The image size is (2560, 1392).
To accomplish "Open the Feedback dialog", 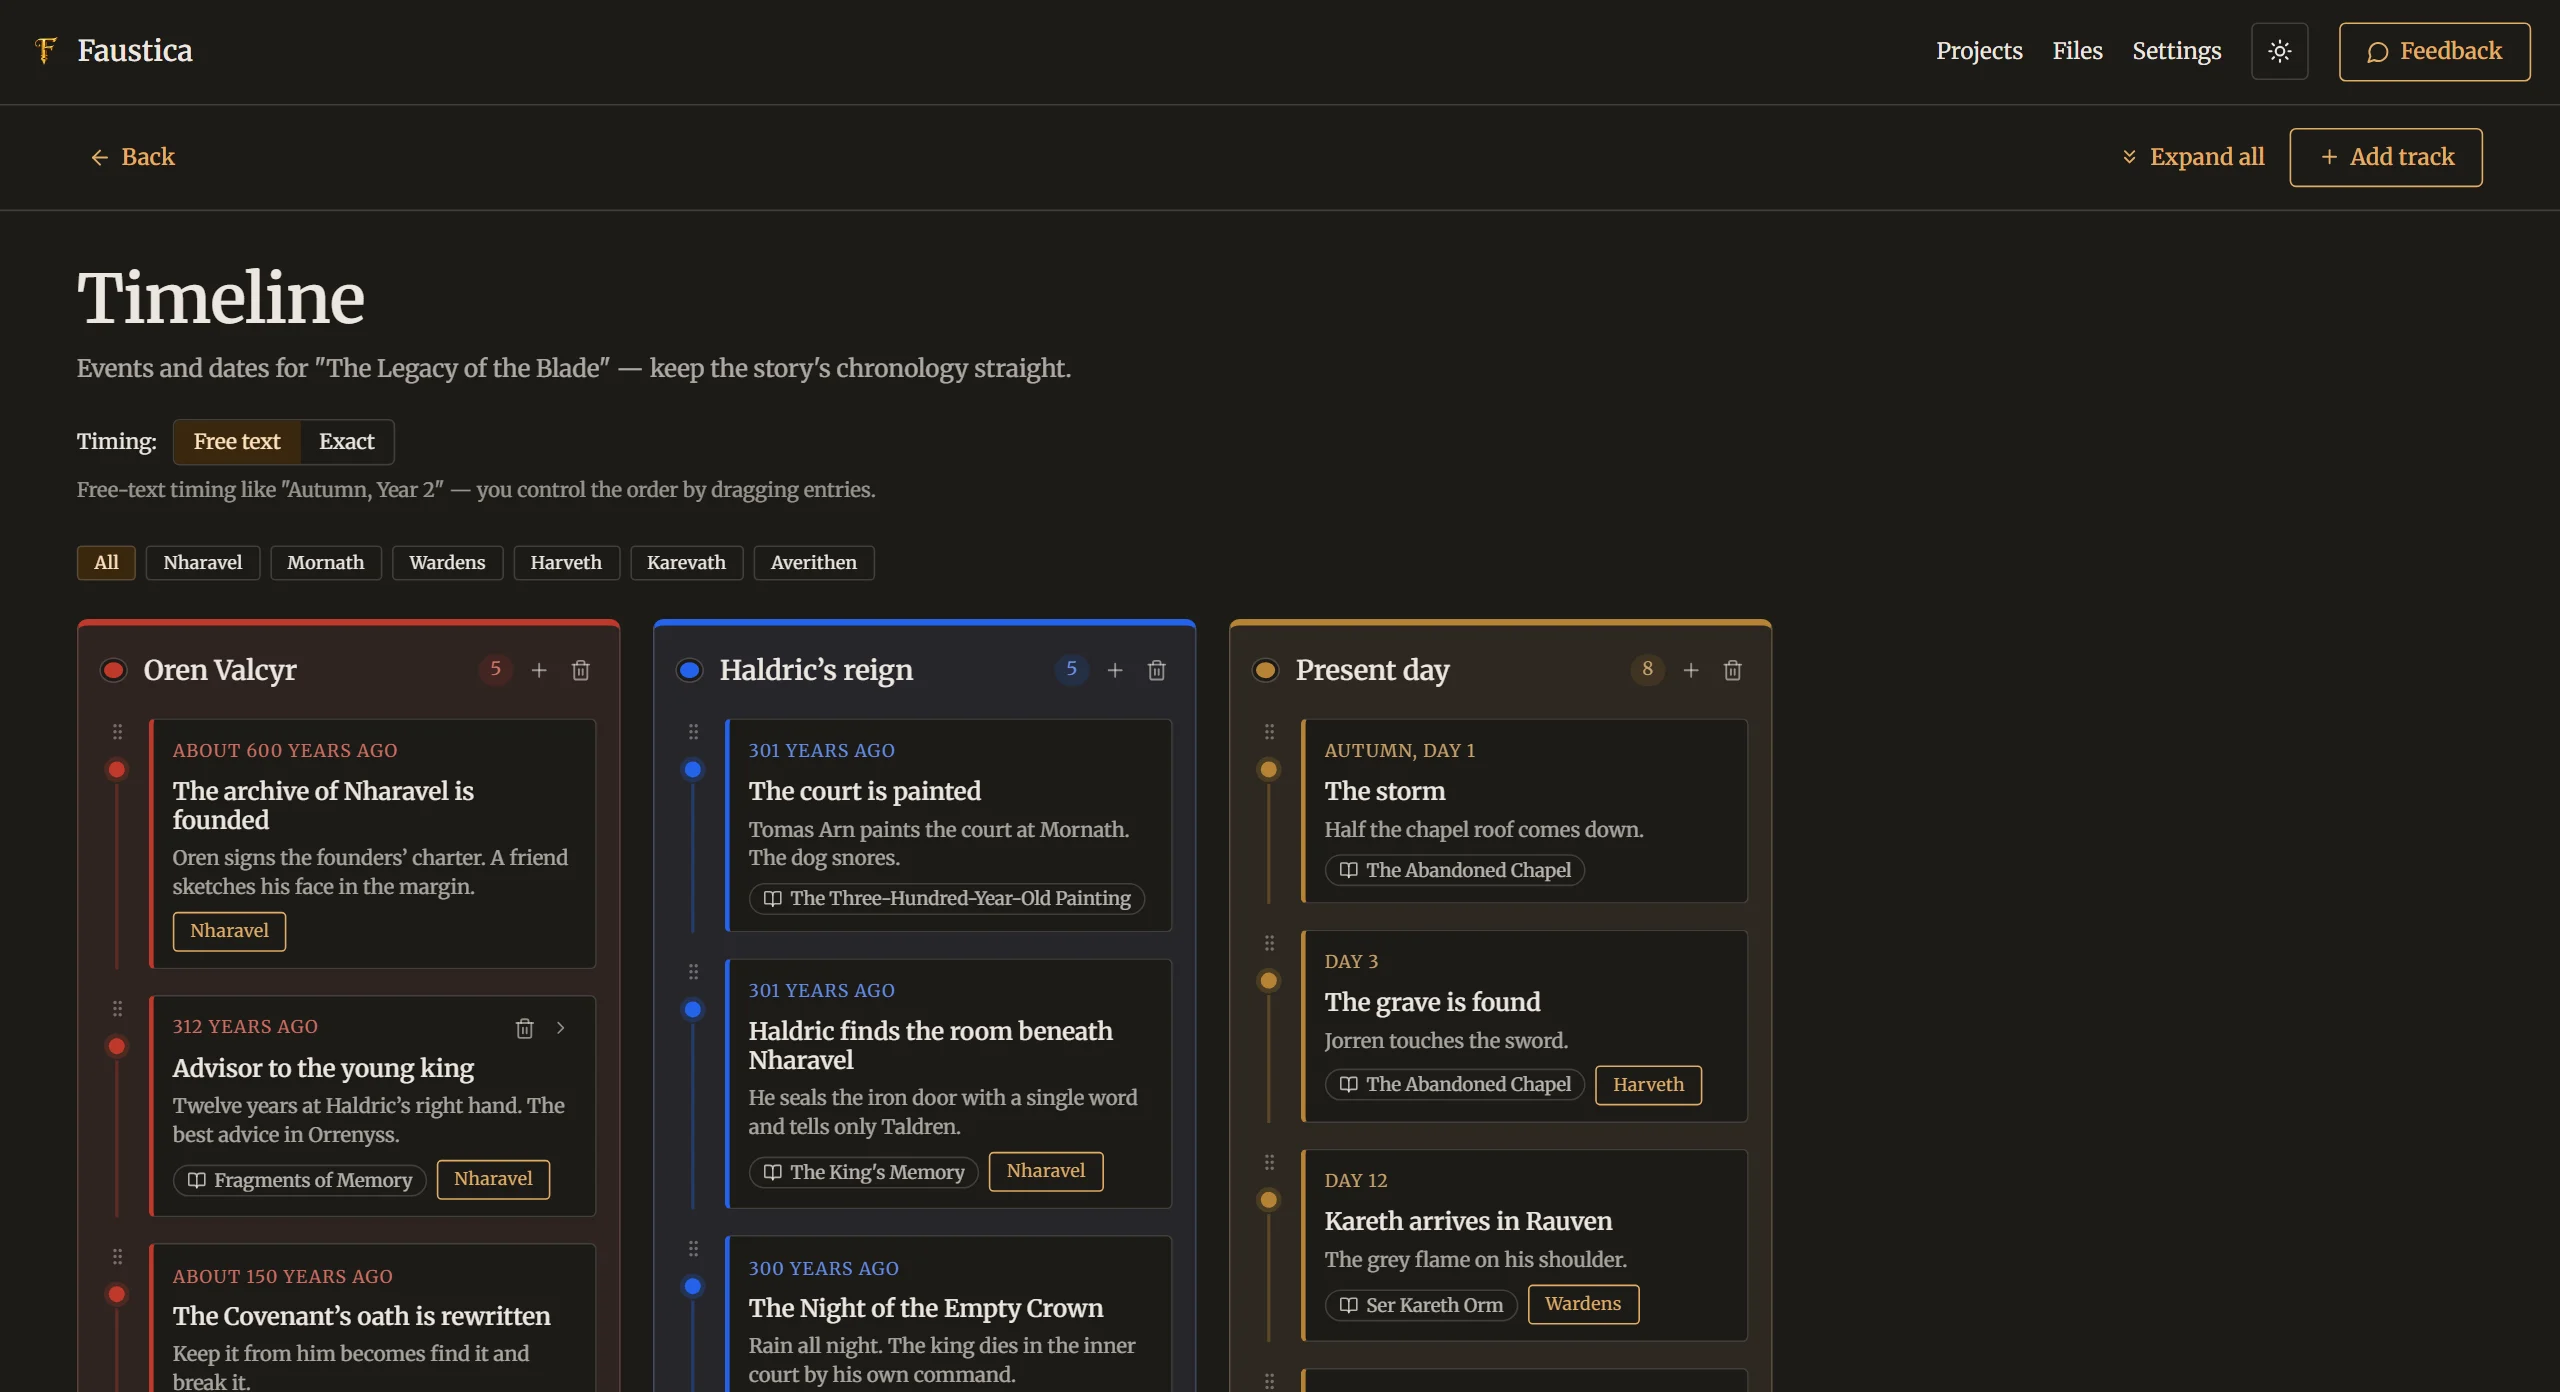I will point(2434,52).
